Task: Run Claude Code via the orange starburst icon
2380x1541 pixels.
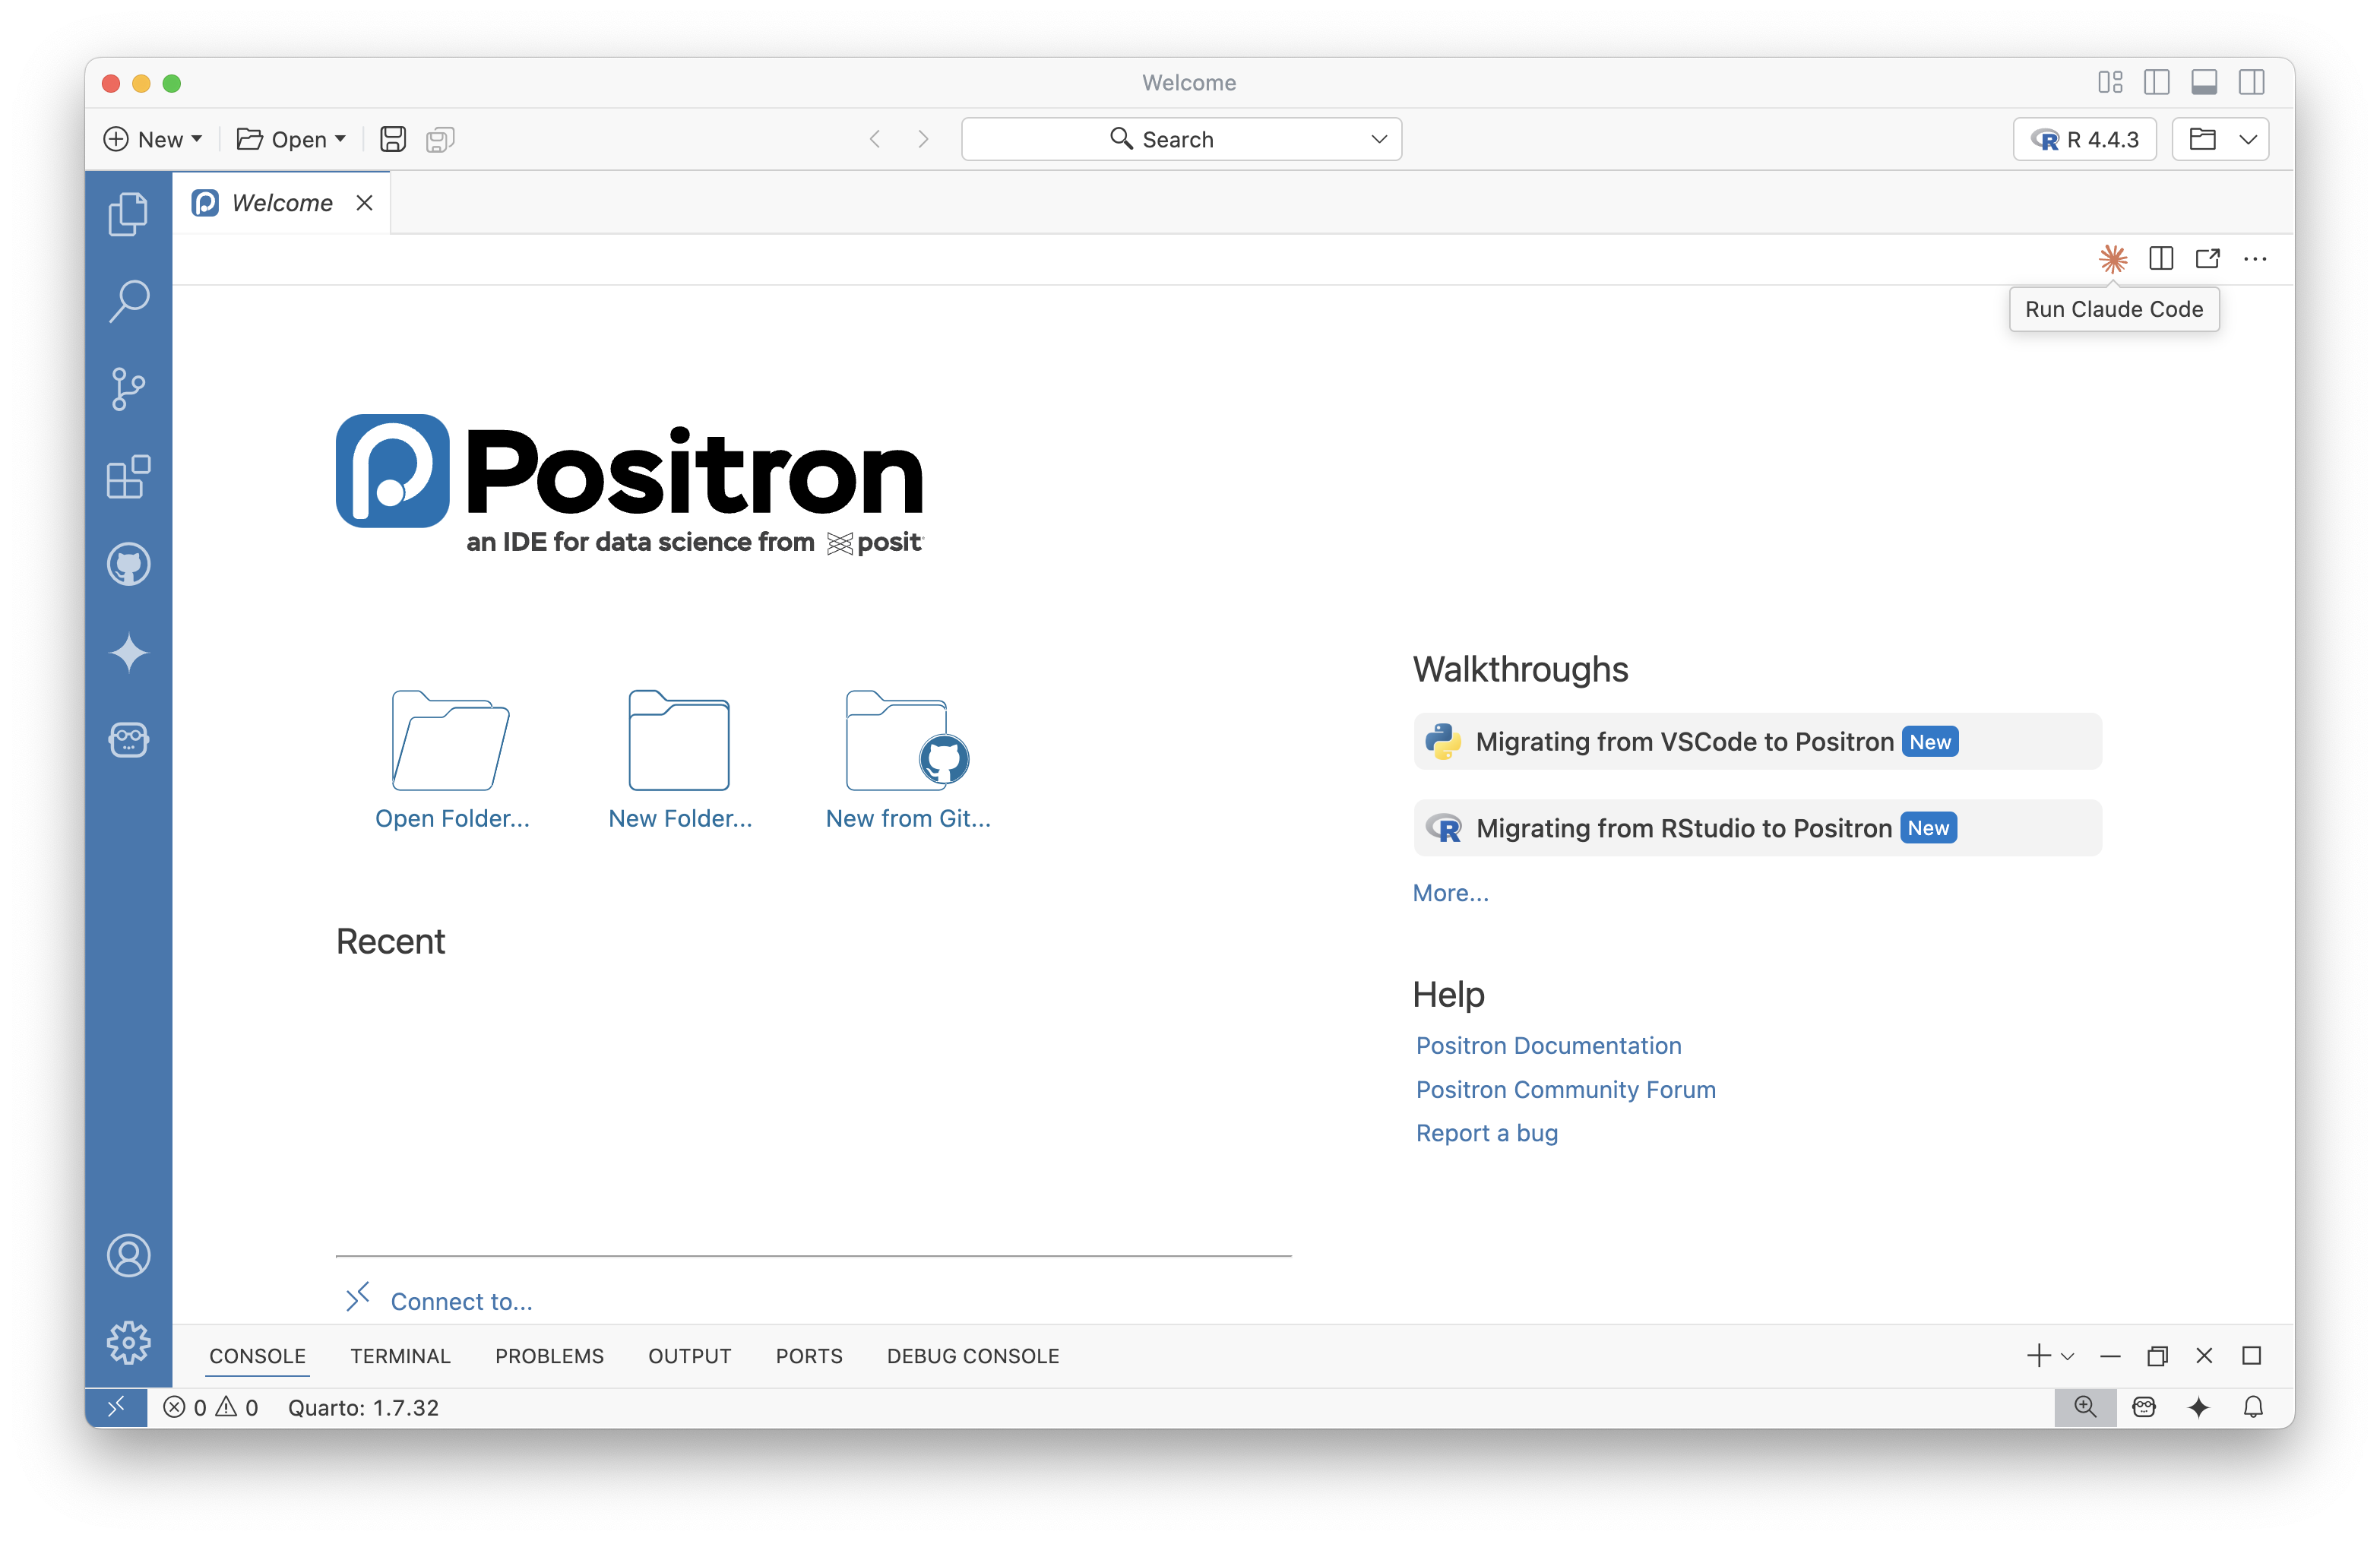Action: pos(2112,259)
